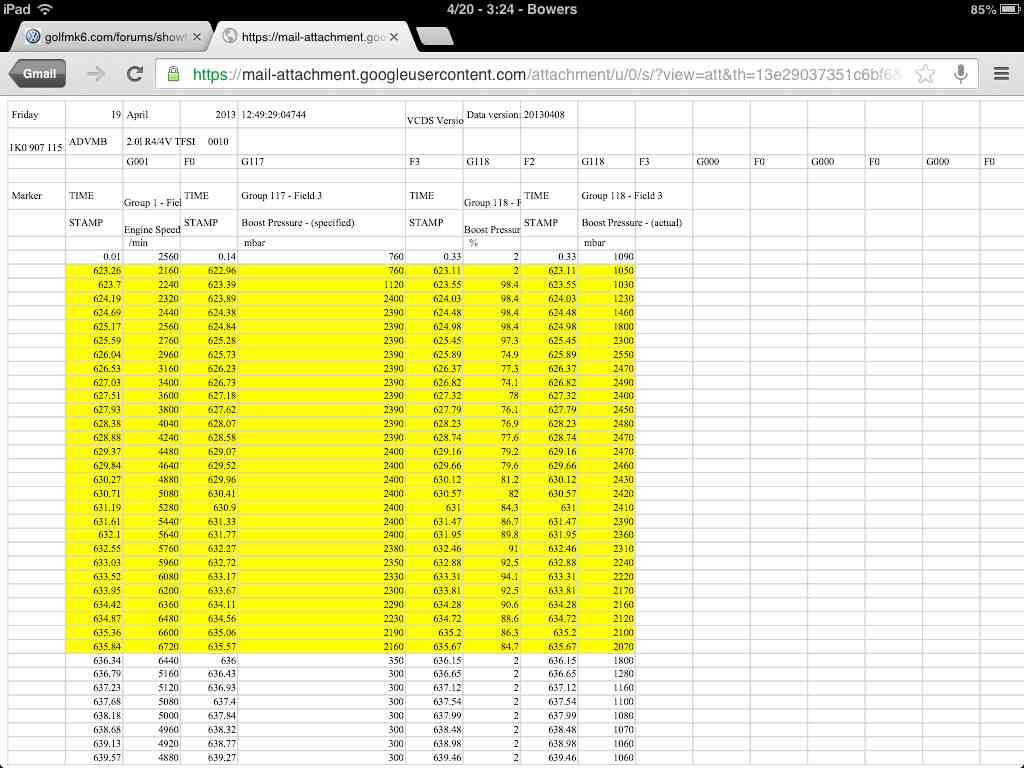
Task: Click the 'VCDS Versio' cell
Action: coord(434,120)
